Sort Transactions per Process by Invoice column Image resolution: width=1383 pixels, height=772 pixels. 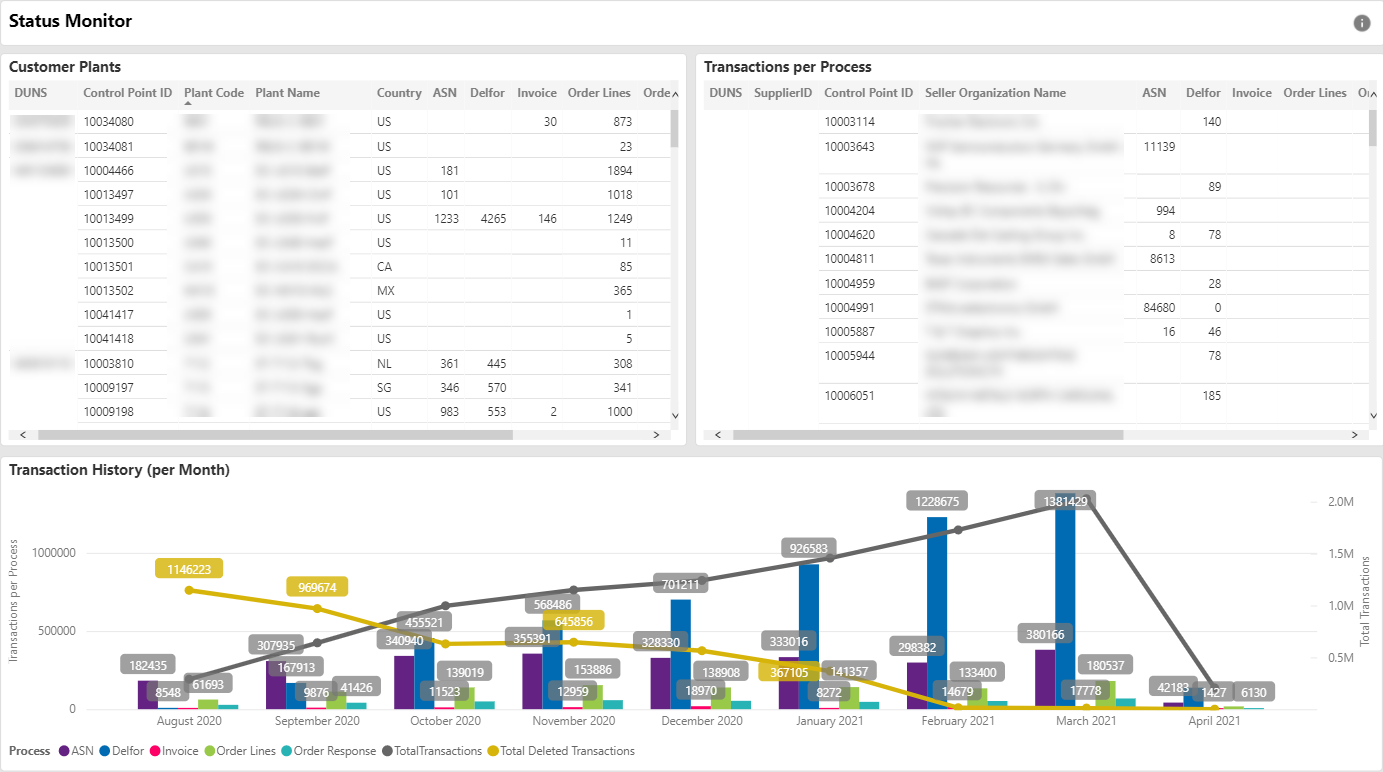[x=1251, y=93]
